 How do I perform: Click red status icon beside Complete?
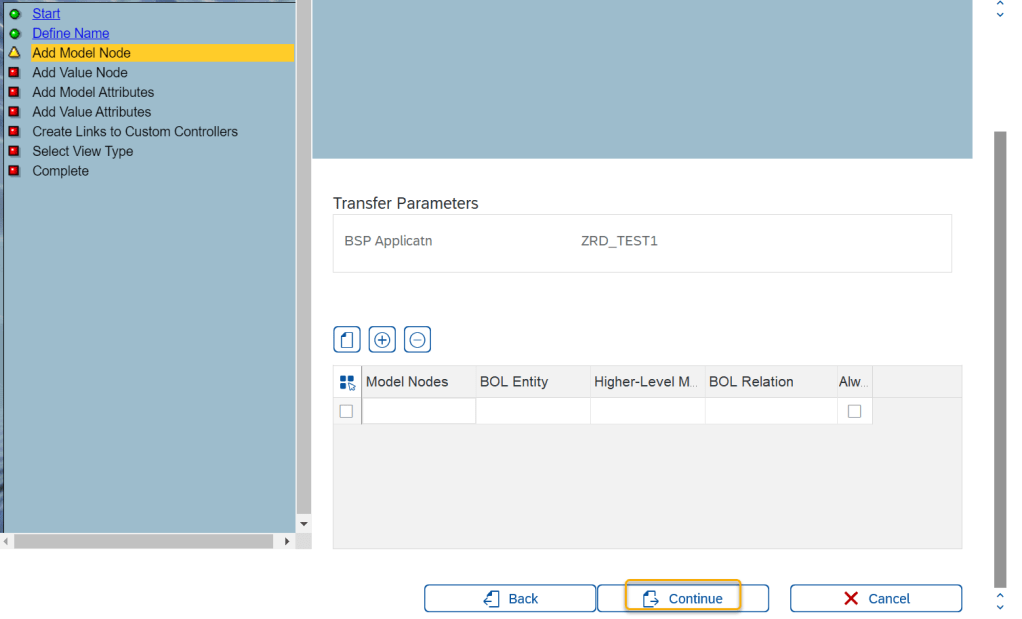[x=14, y=171]
